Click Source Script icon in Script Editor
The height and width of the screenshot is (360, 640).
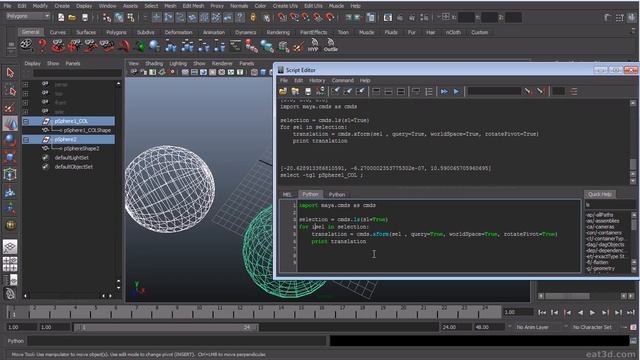(x=295, y=91)
